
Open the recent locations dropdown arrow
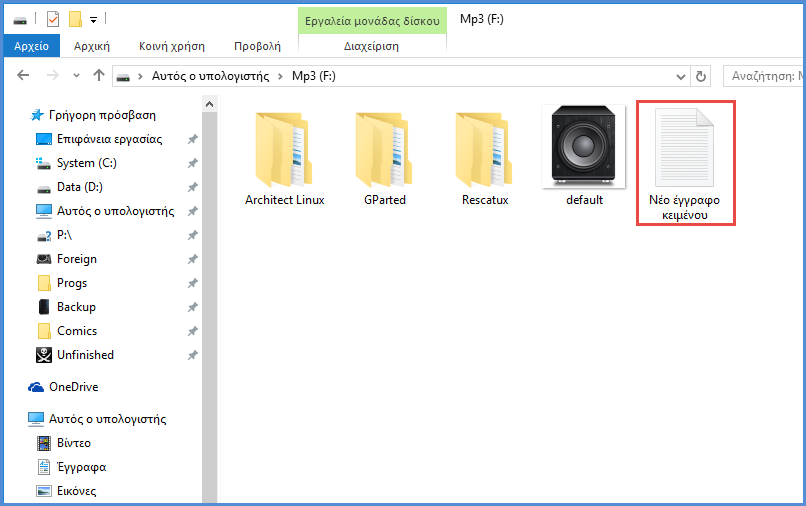[77, 76]
